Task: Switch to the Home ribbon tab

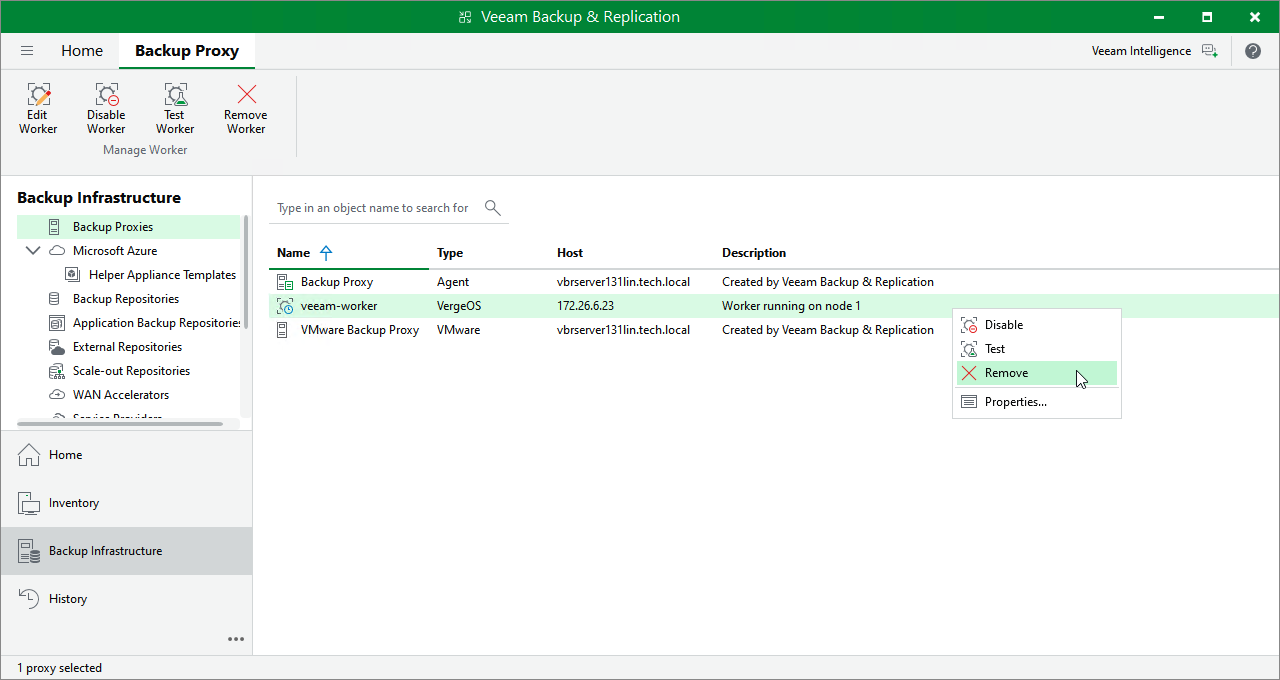Action: [x=82, y=51]
